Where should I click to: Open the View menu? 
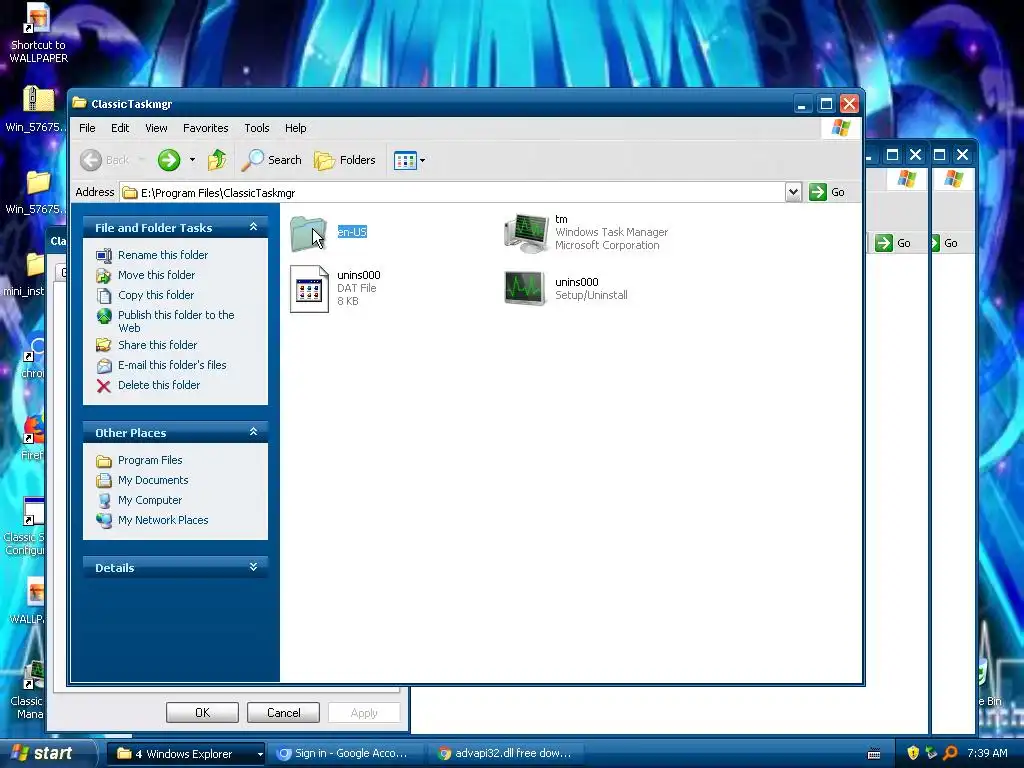156,128
